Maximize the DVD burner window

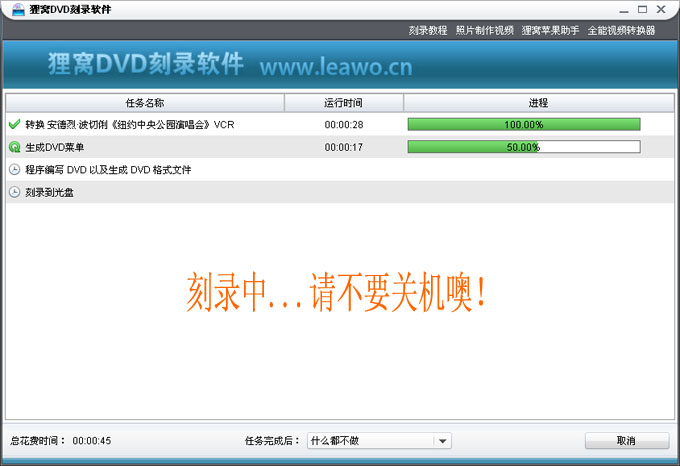pos(642,9)
